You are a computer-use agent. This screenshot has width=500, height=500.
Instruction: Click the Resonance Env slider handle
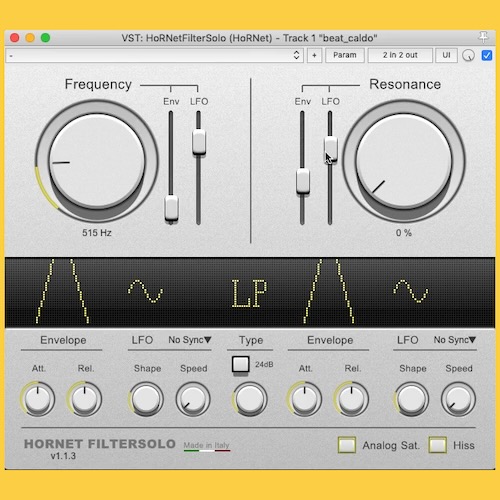303,181
